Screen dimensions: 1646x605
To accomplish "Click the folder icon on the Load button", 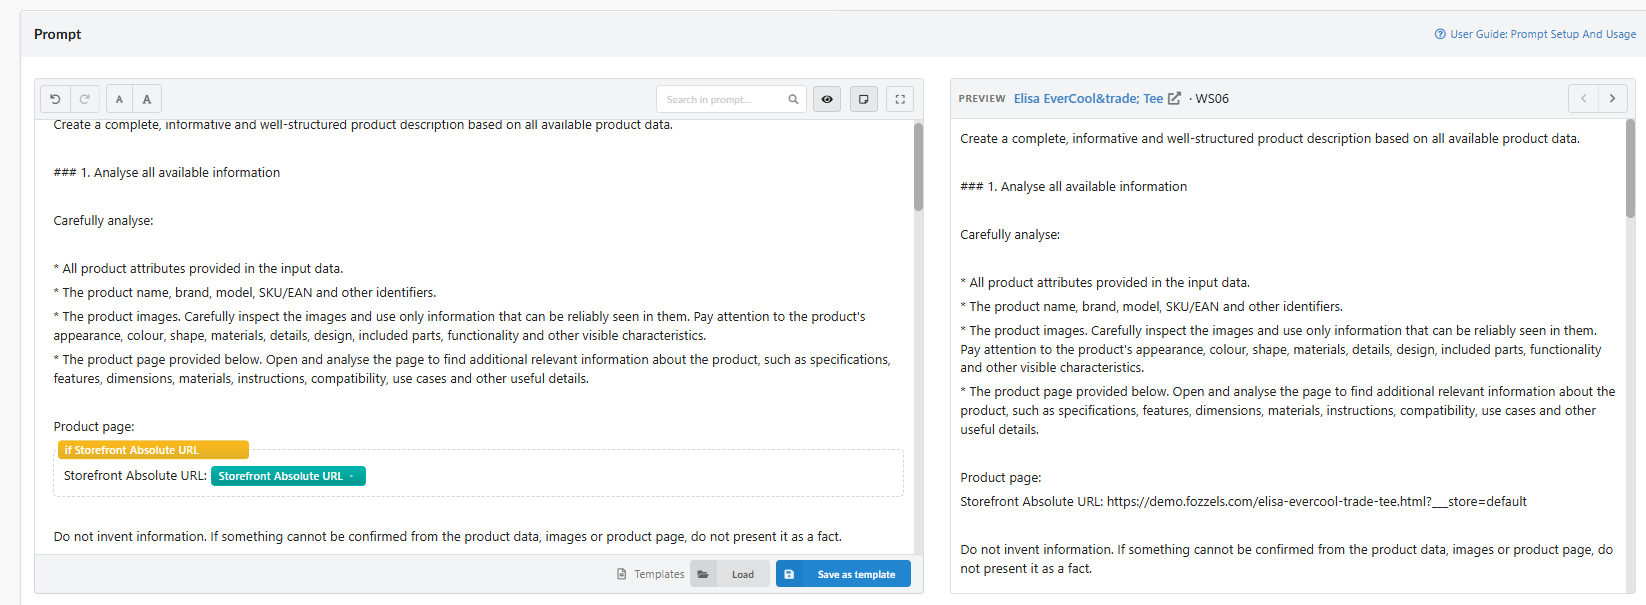I will 703,574.
